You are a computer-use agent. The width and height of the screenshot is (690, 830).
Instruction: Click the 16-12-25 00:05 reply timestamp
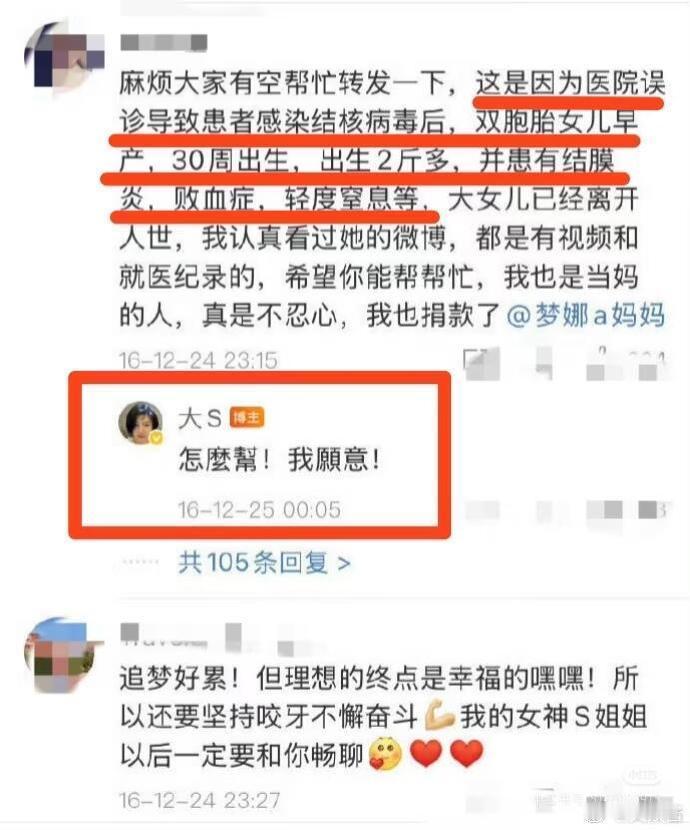pyautogui.click(x=259, y=510)
